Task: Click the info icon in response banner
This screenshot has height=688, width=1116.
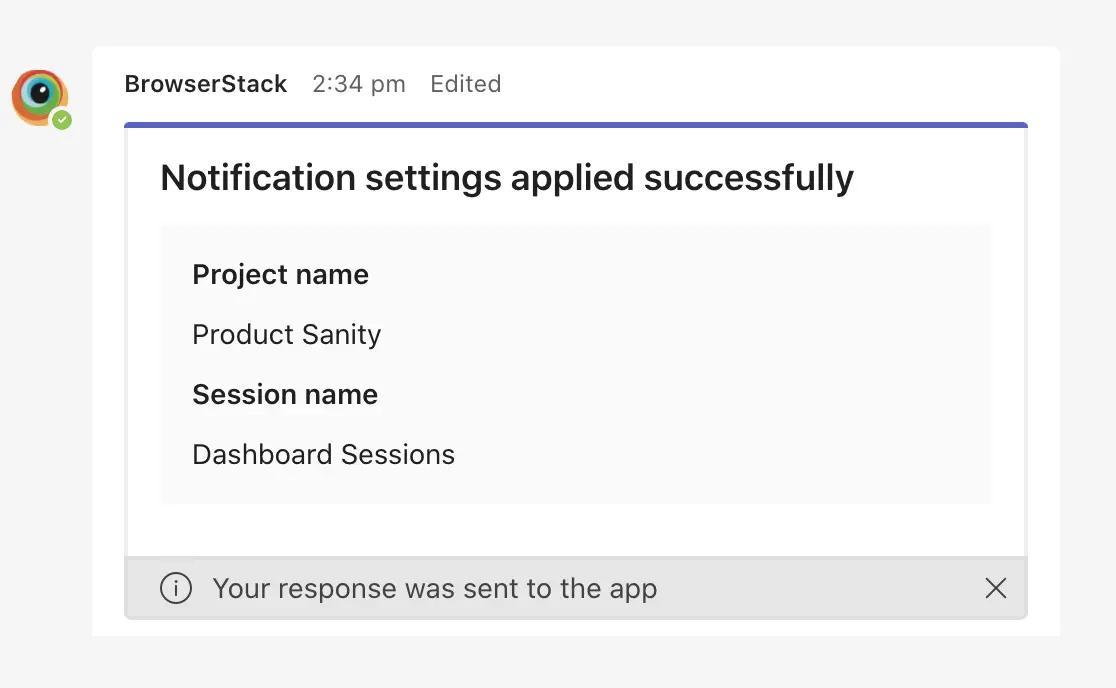Action: click(x=176, y=588)
